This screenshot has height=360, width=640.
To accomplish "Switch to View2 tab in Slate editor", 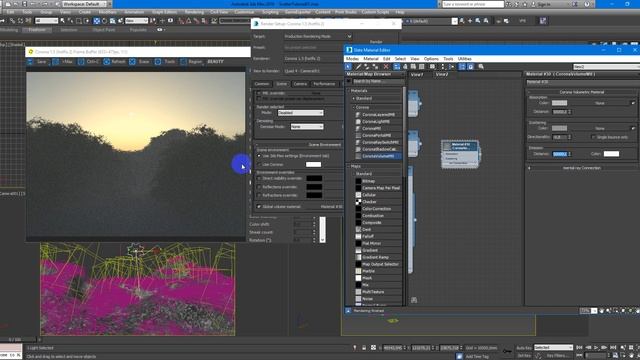I will coord(442,75).
